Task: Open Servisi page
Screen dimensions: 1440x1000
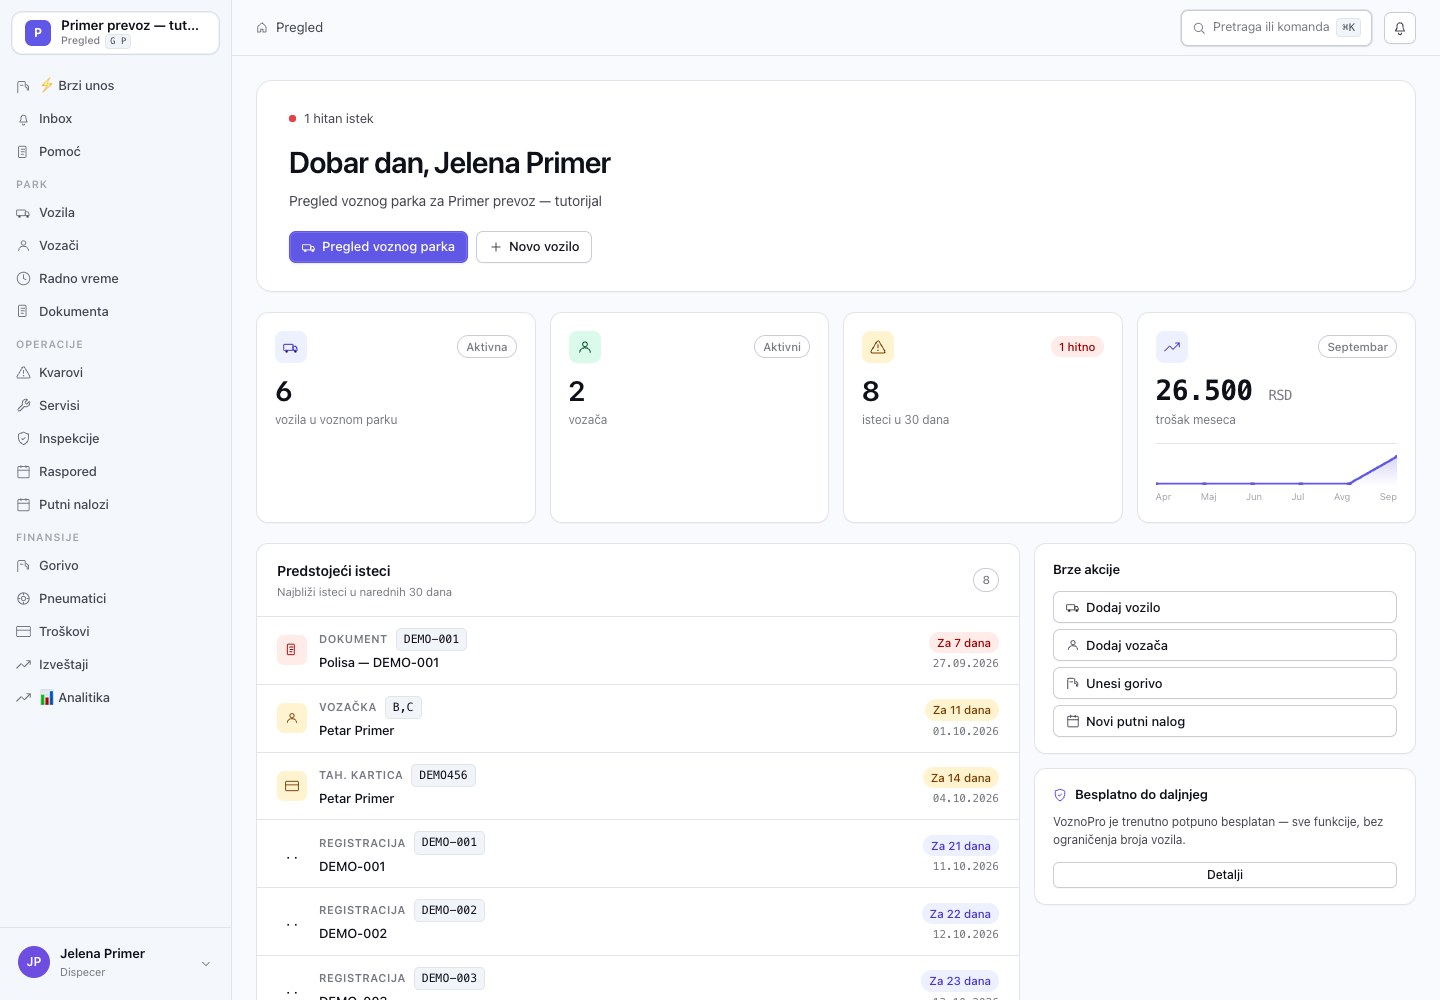Action: point(115,406)
